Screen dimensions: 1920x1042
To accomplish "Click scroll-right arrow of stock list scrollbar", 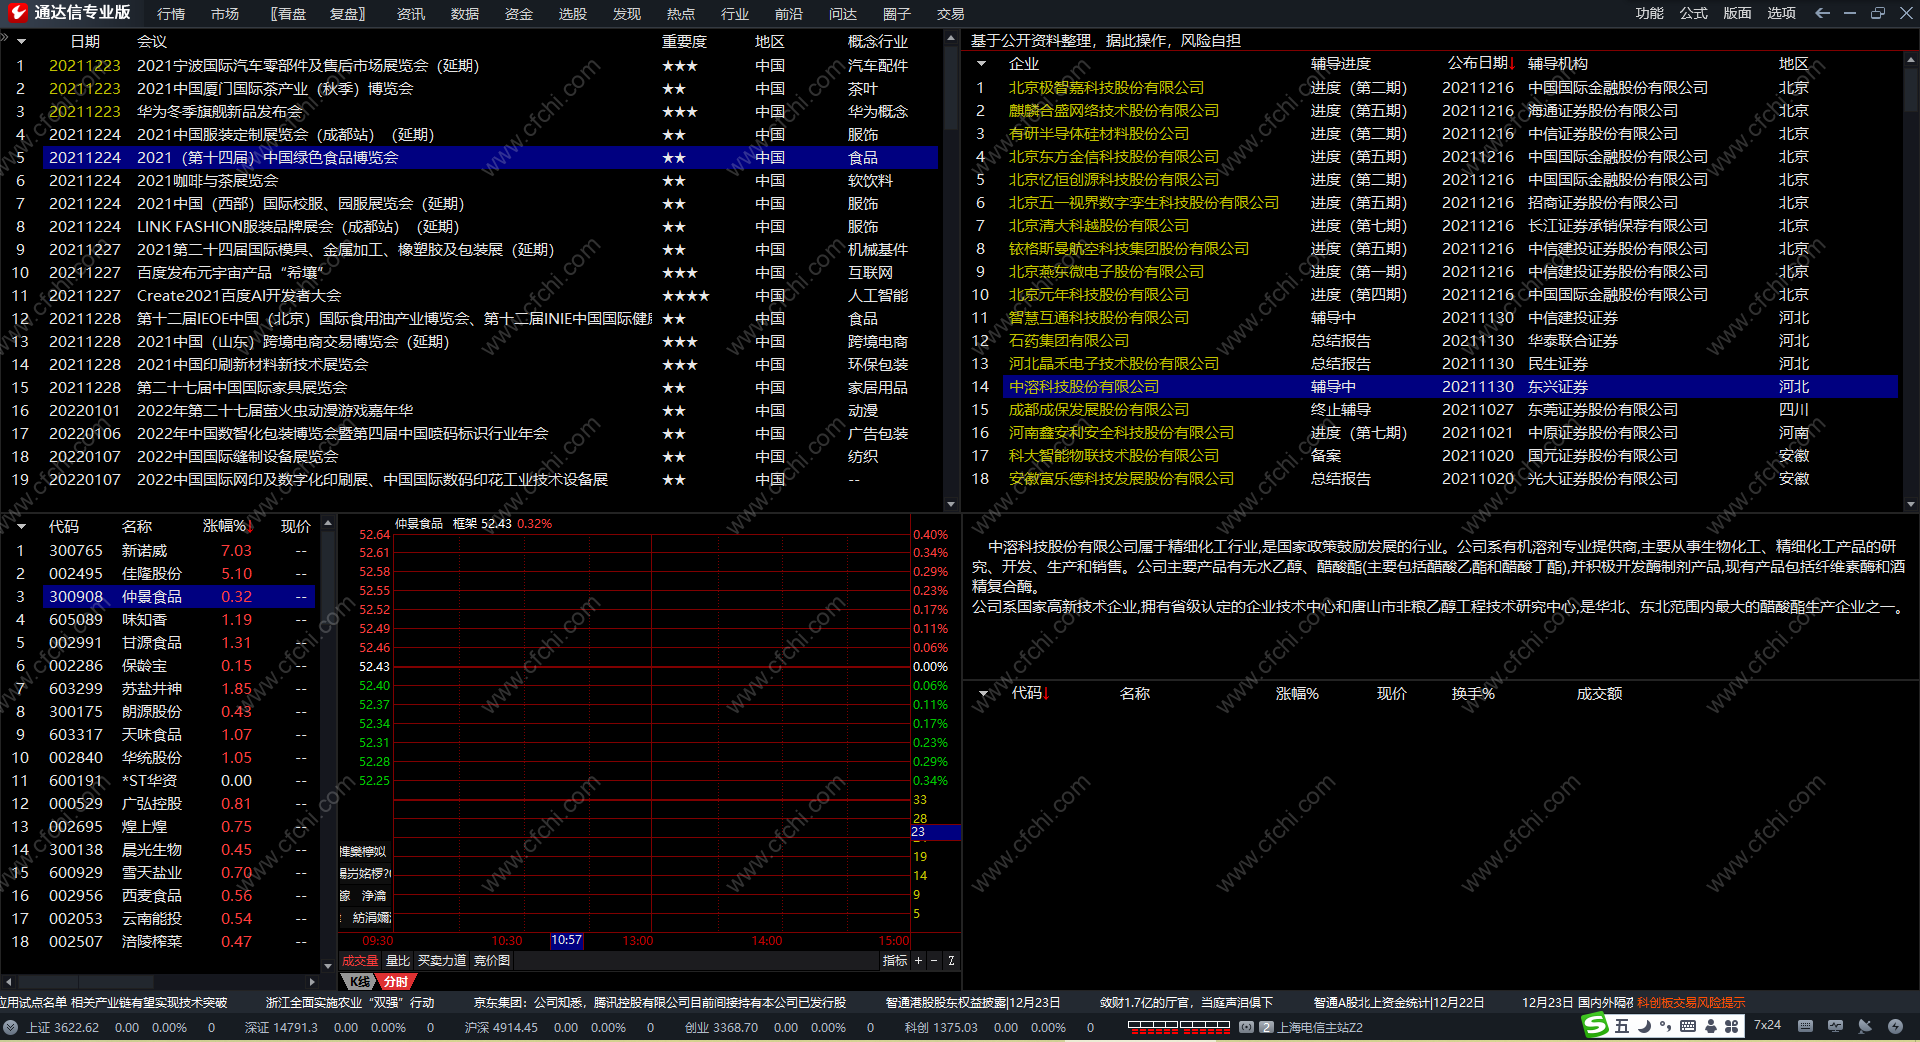I will [x=312, y=982].
